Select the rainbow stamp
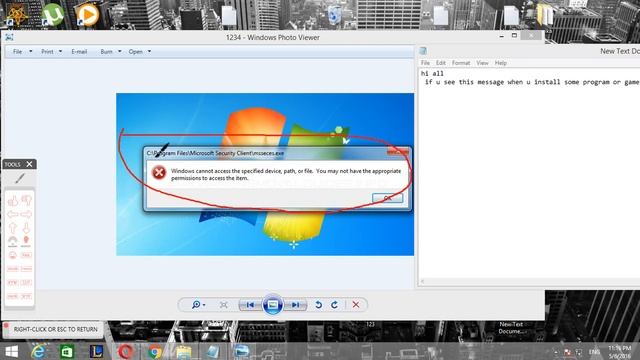 (13, 241)
